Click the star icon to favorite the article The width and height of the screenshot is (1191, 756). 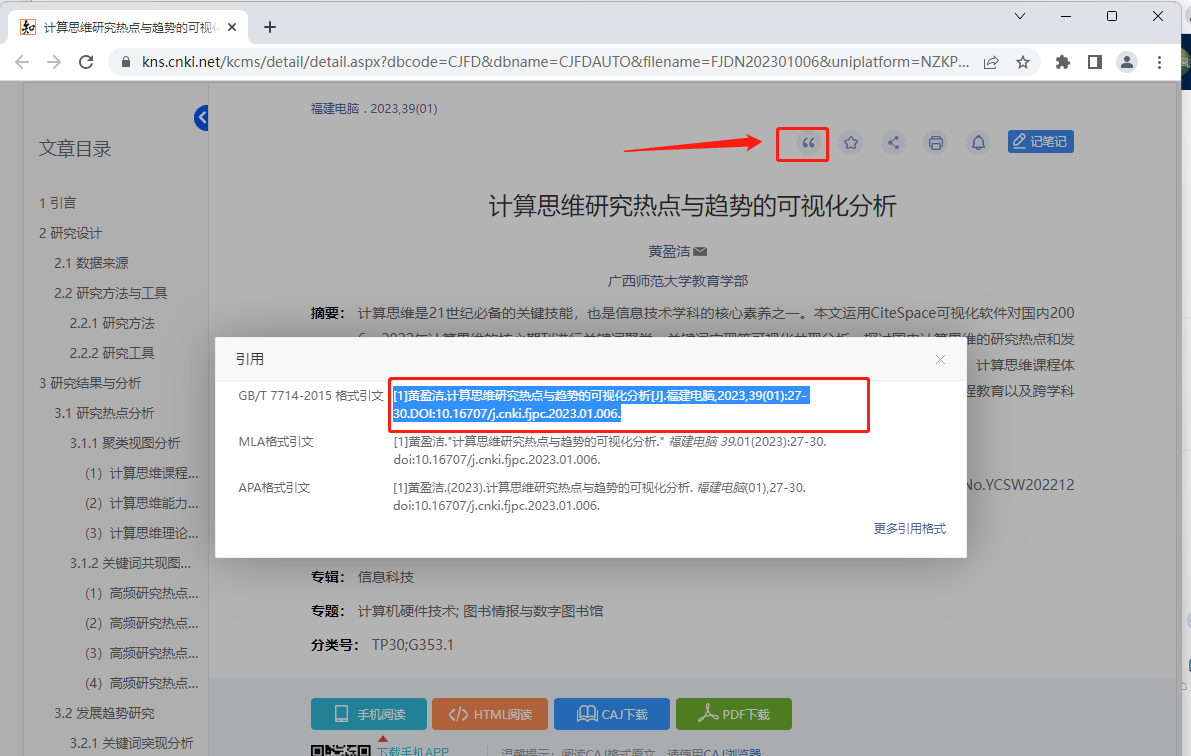(x=850, y=143)
